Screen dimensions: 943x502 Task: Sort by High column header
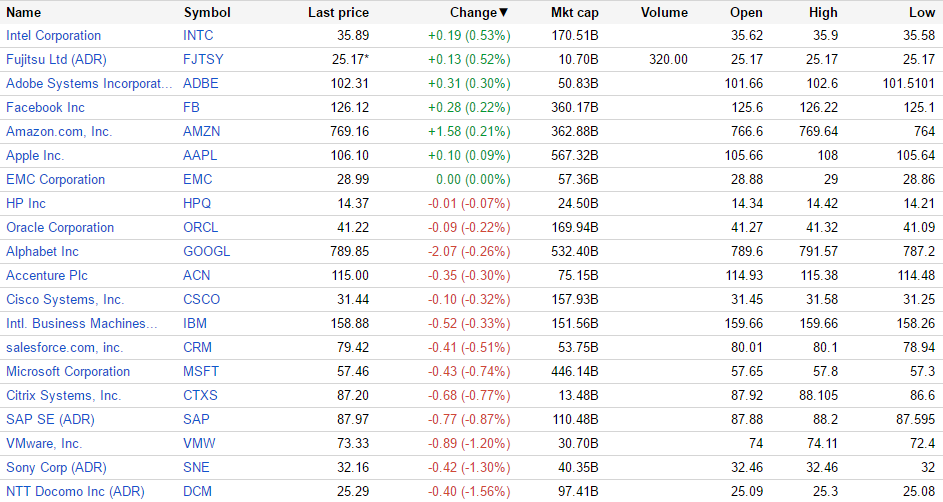(823, 13)
